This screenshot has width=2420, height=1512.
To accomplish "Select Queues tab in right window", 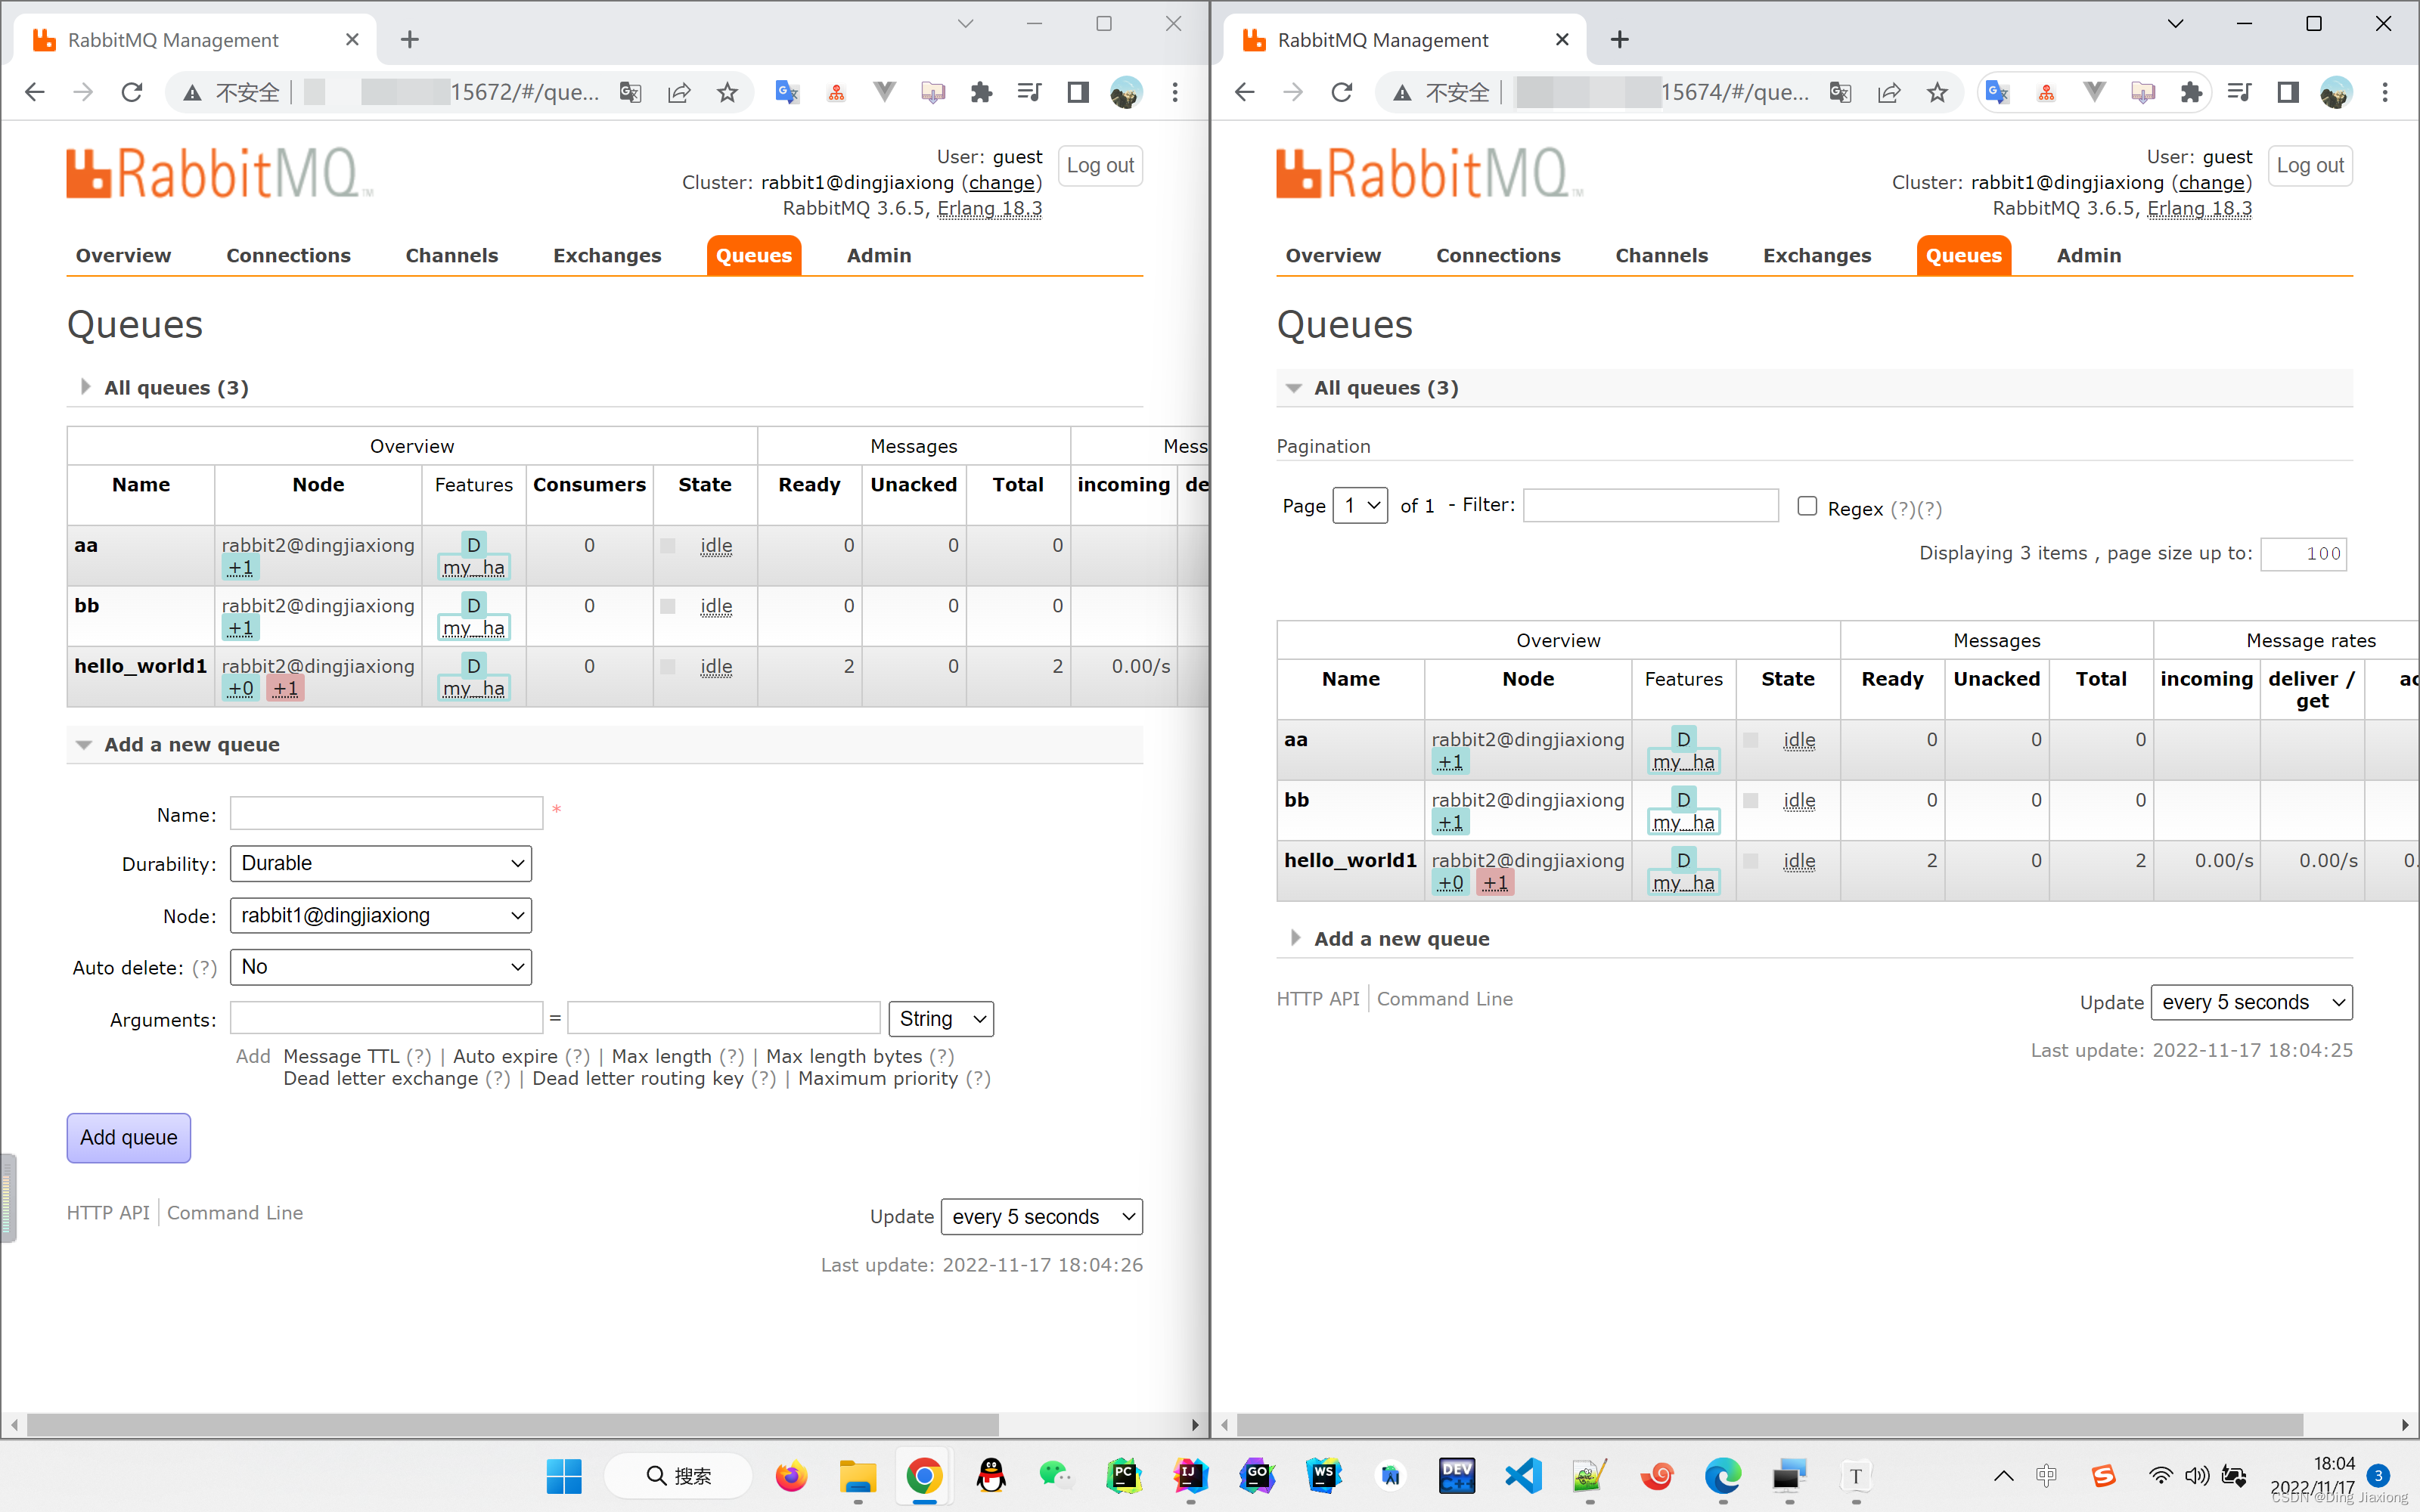I will point(1964,256).
